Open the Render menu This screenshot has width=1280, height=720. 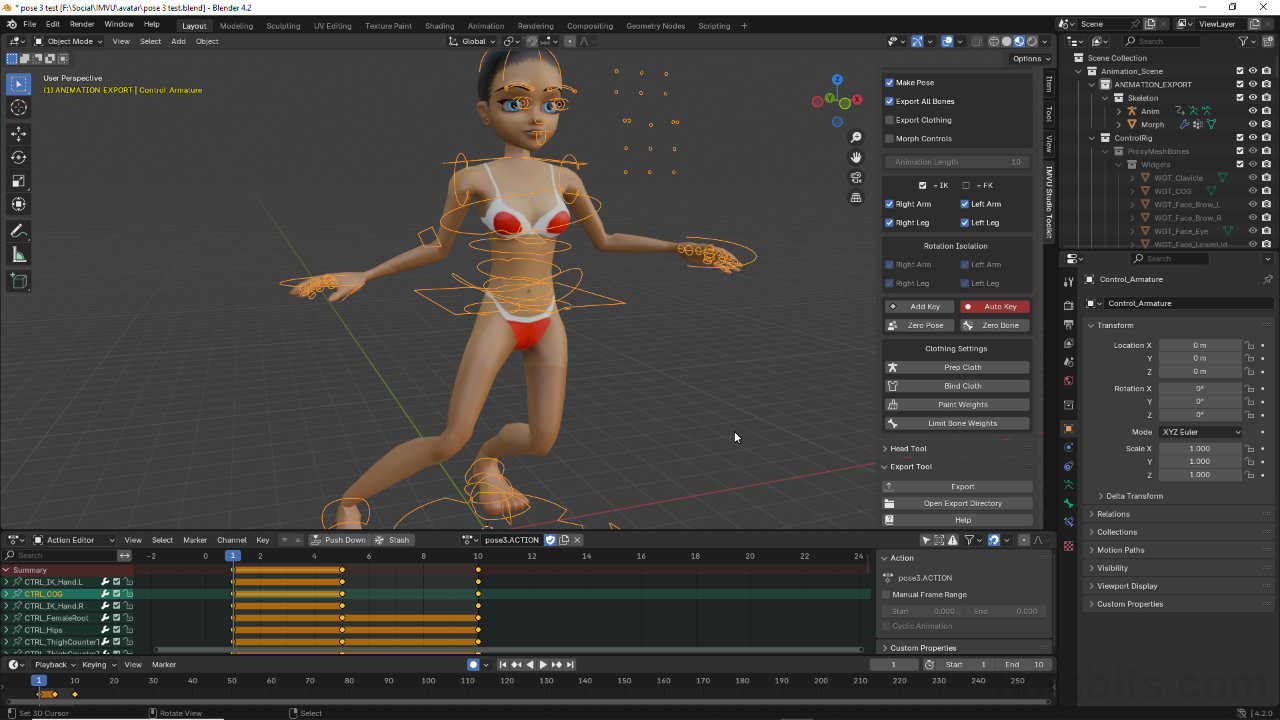(x=82, y=24)
